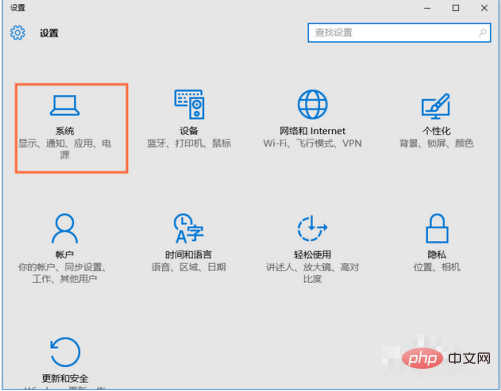Click the 你的帐户、同步设置 description
This screenshot has width=501, height=391.
pyautogui.click(x=62, y=273)
